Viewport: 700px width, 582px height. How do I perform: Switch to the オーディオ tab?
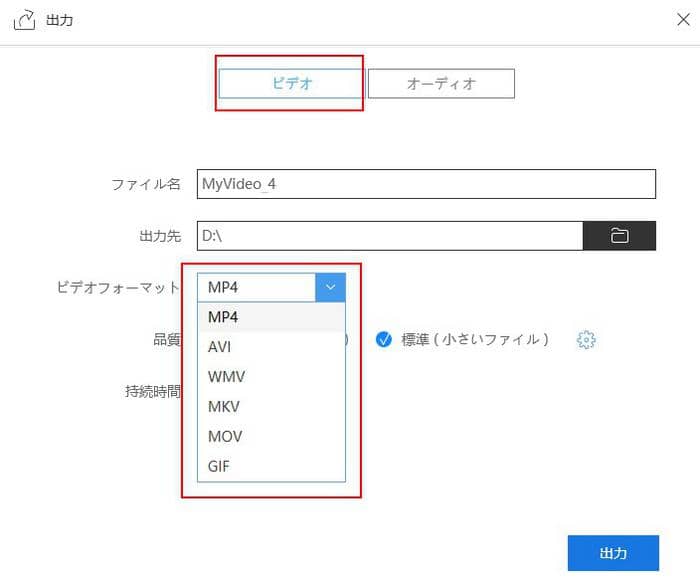tap(441, 83)
